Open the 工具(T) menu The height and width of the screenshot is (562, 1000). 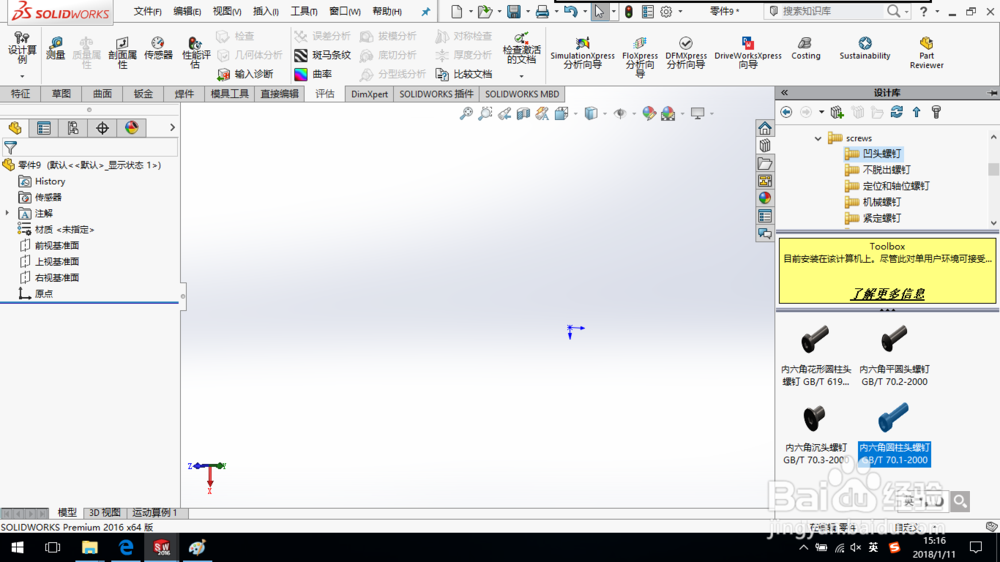[304, 11]
